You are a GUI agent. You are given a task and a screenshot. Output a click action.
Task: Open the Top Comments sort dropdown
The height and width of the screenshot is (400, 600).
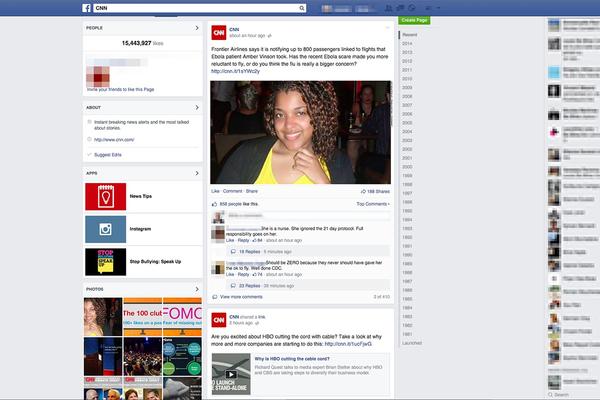(x=372, y=203)
